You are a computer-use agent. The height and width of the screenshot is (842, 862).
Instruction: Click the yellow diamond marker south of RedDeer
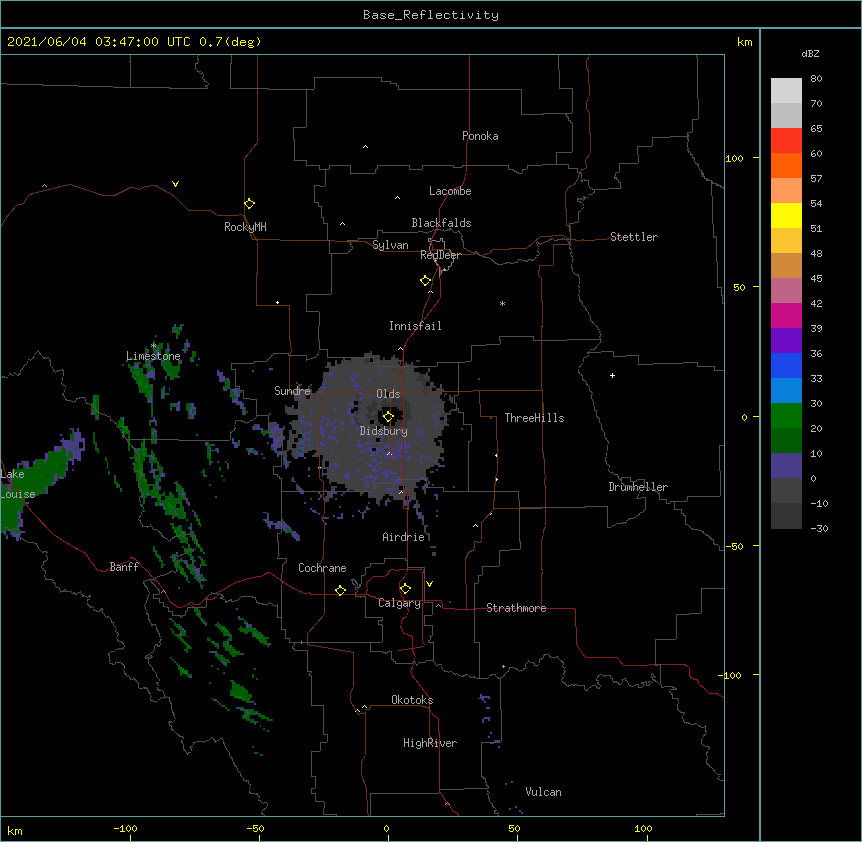tap(426, 281)
